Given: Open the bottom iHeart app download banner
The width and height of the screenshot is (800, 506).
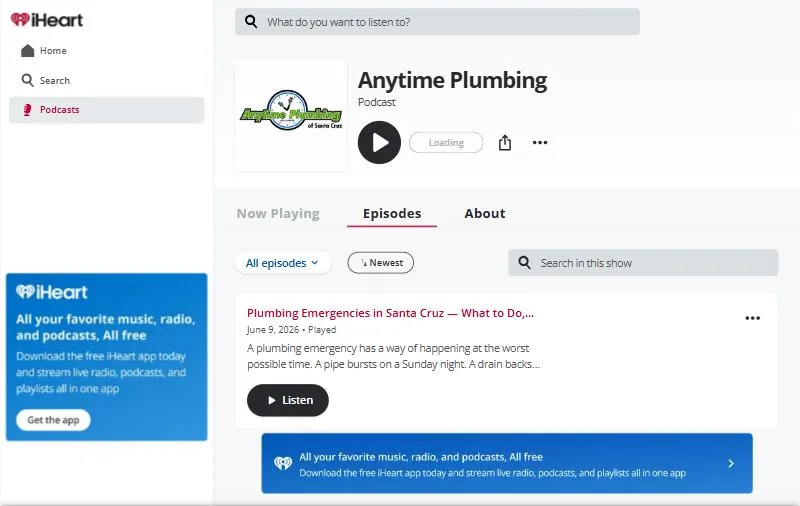Looking at the screenshot, I should coord(507,463).
